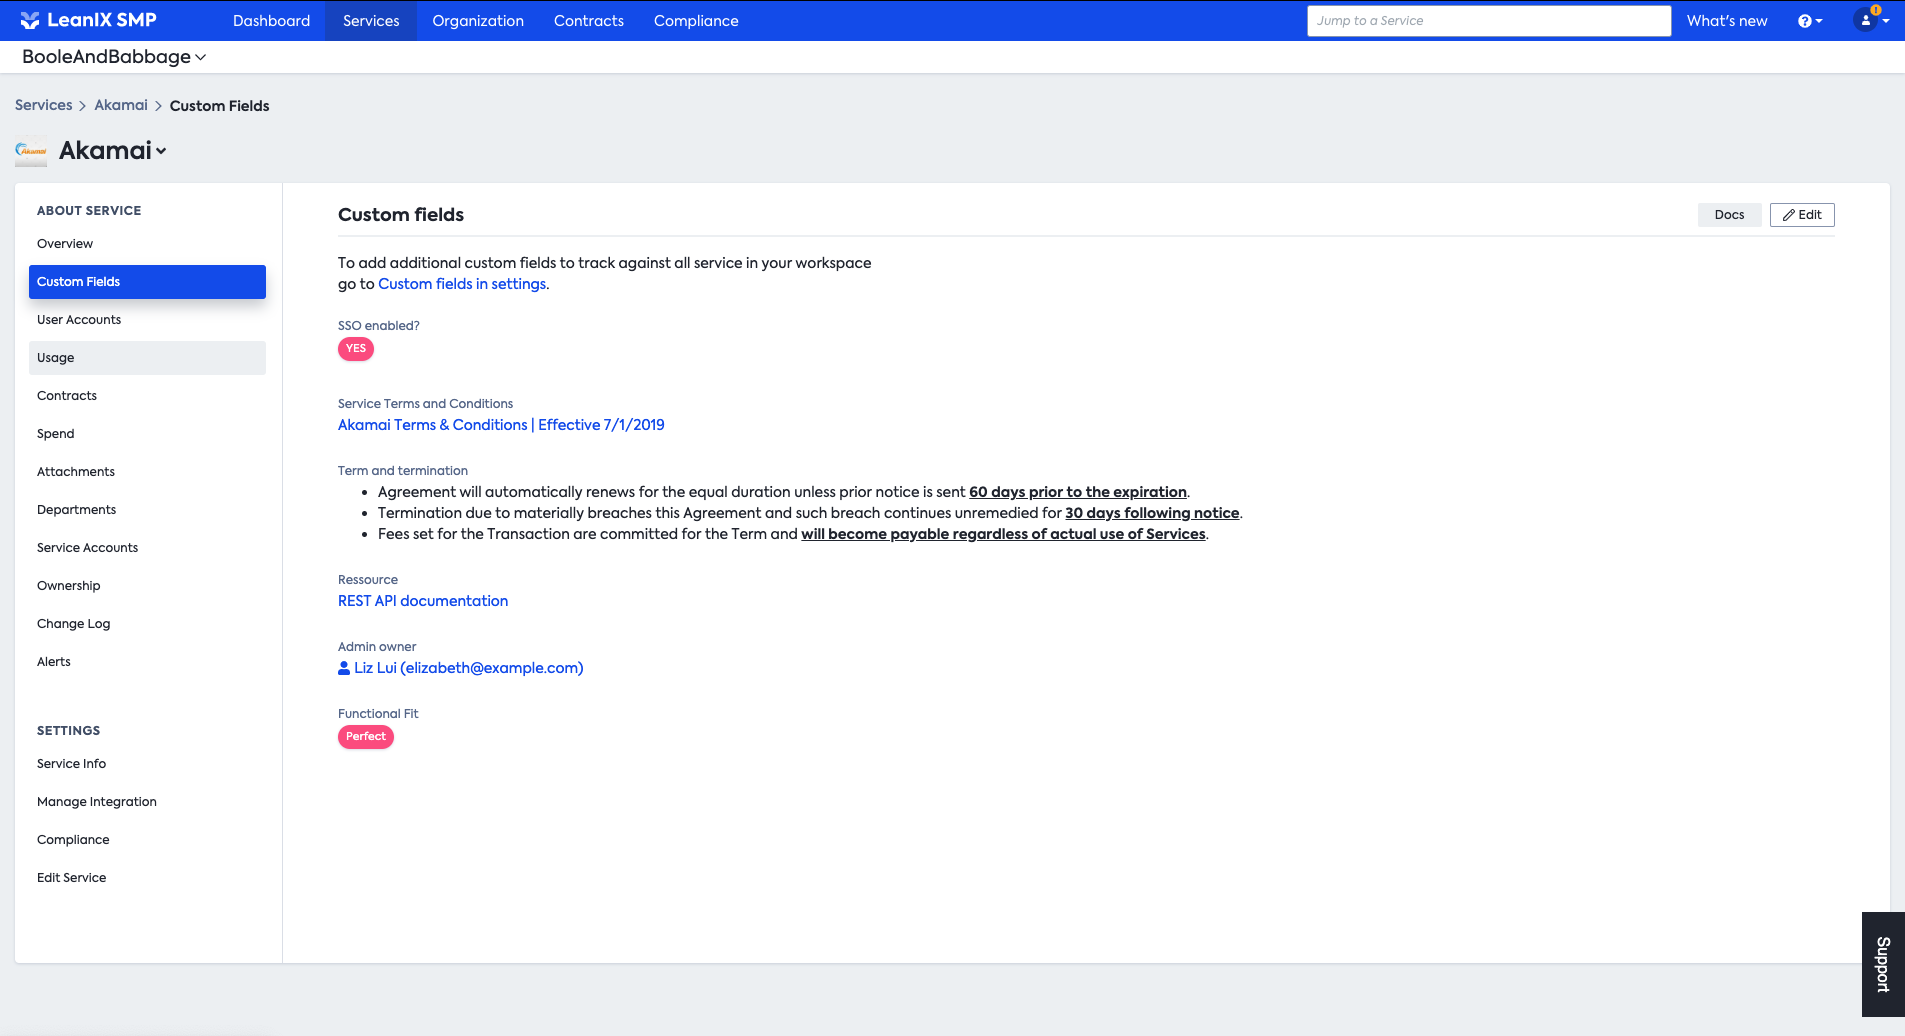Image resolution: width=1905 pixels, height=1036 pixels.
Task: Open Compliance in the settings sidebar
Action: [147, 840]
